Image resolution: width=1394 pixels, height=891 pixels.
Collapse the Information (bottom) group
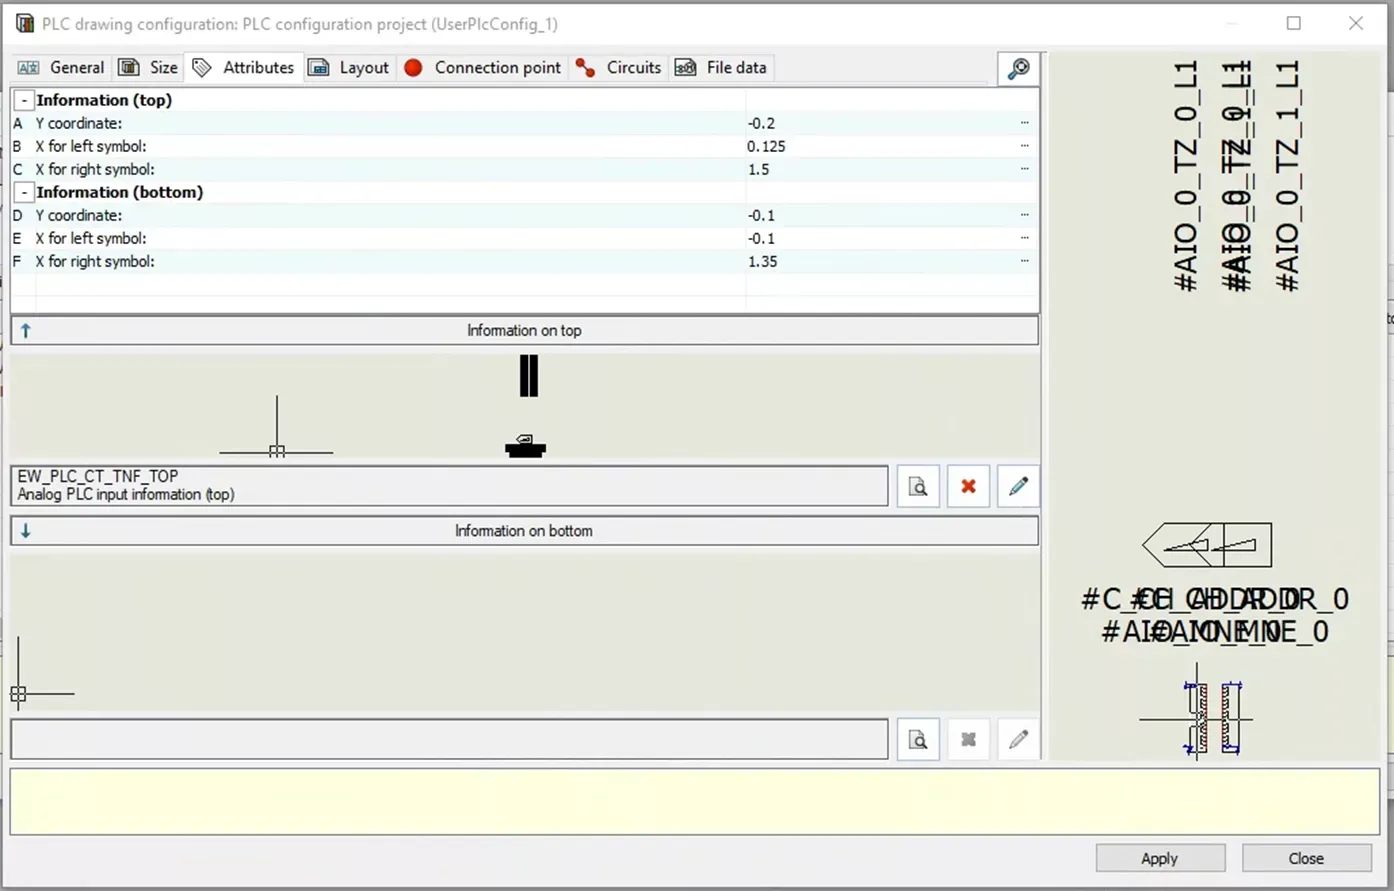25,192
